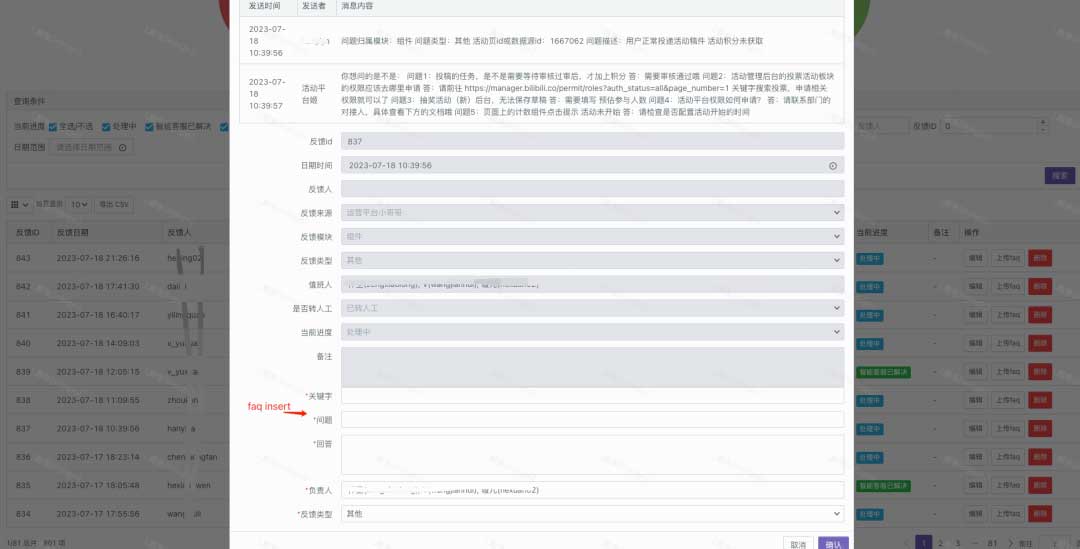Viewport: 1080px width, 549px height.
Task: Click the 反馈日期 column header
Action: point(72,233)
